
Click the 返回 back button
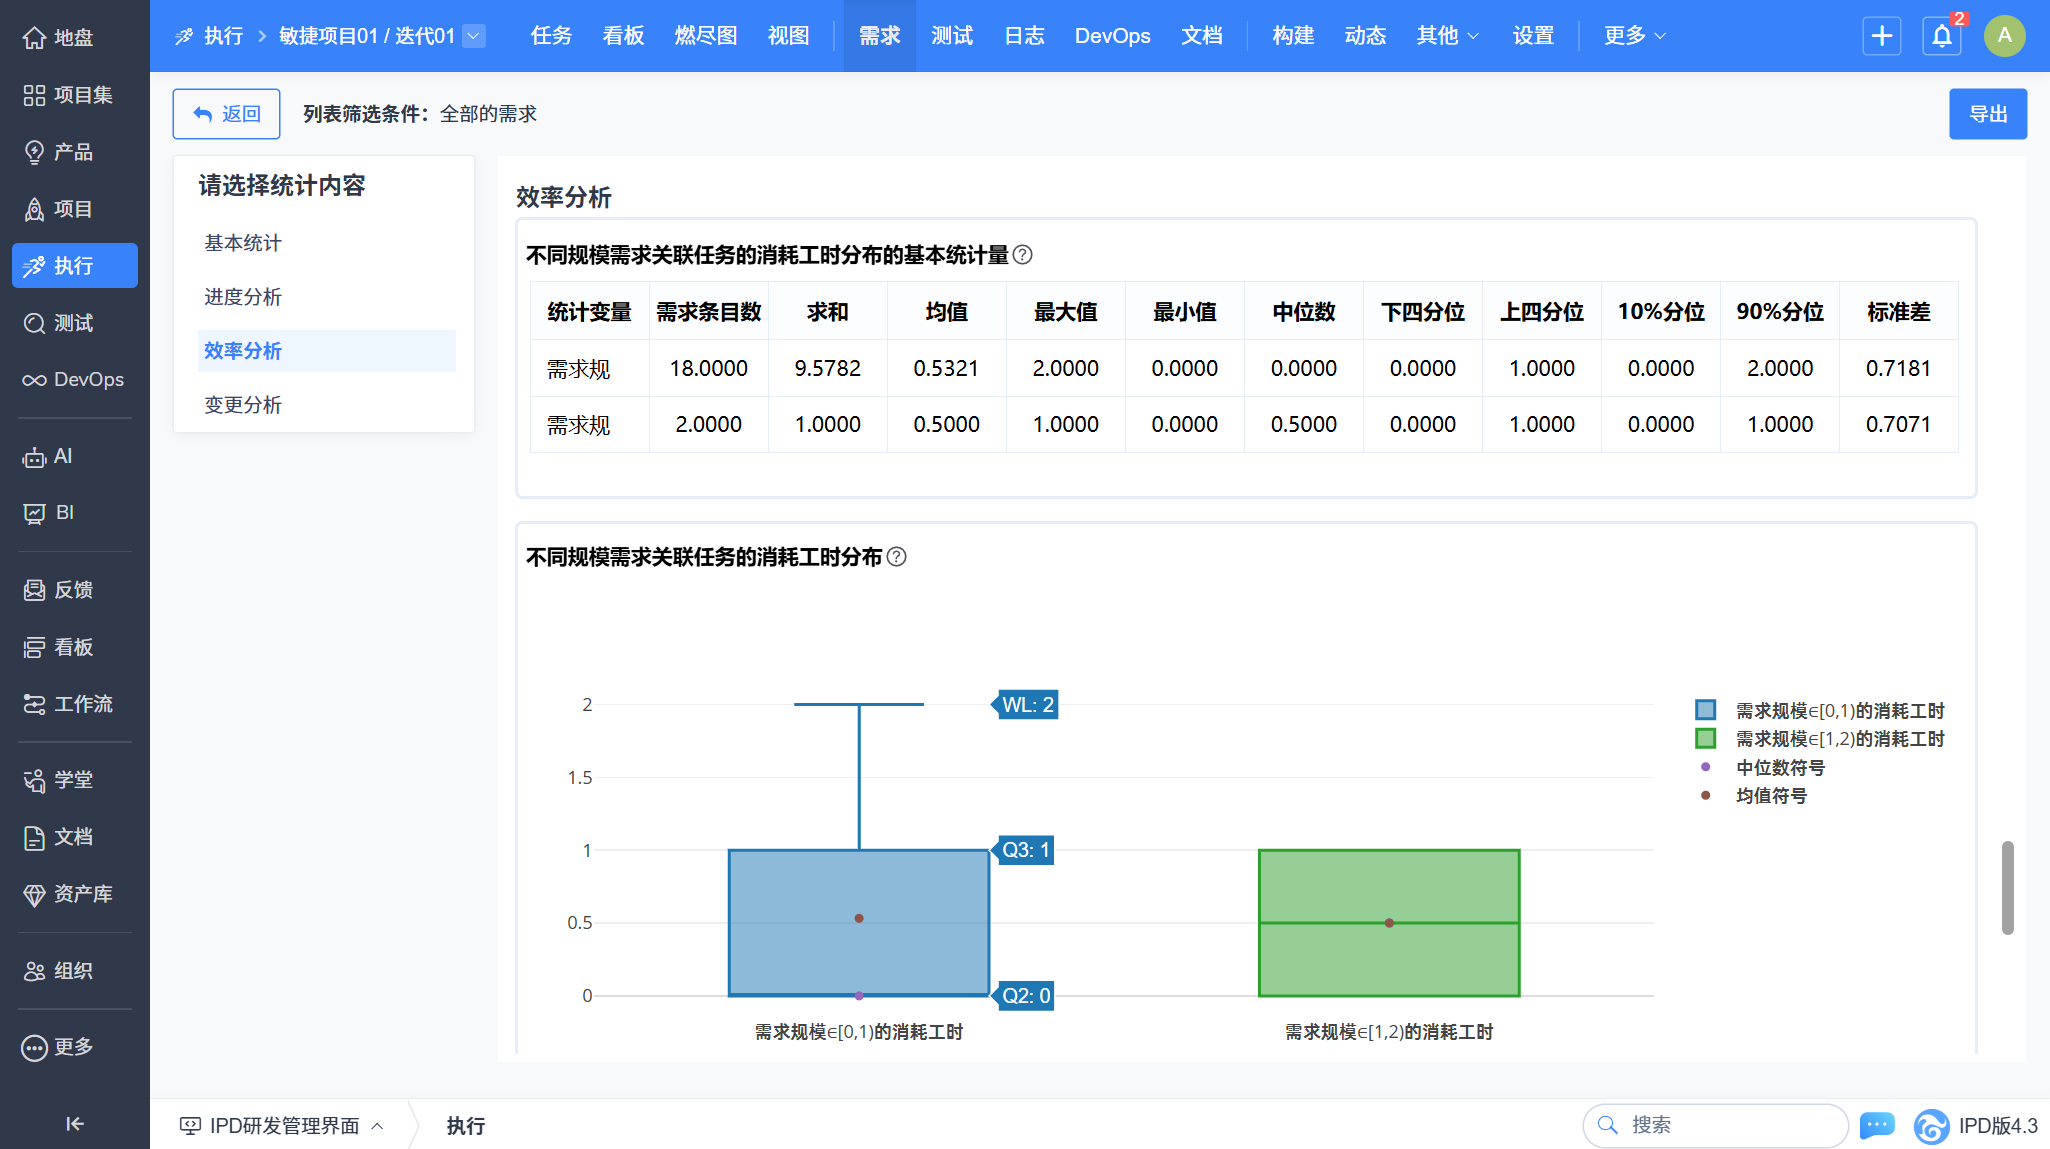point(226,114)
